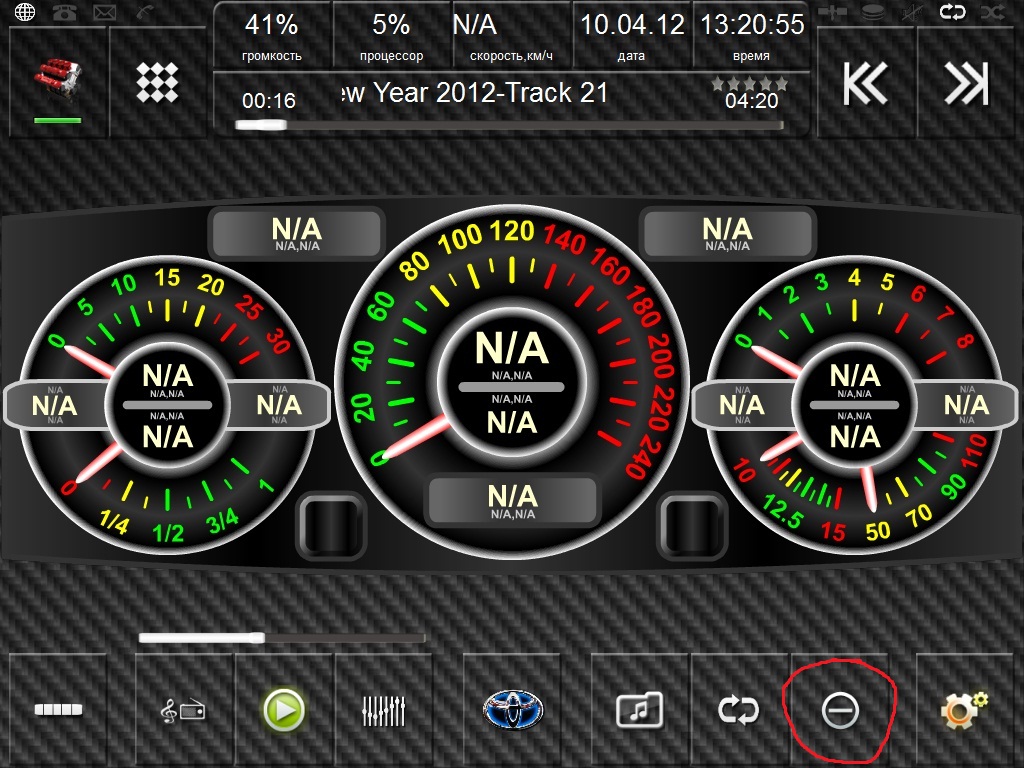
Task: Open the diamond grid main menu
Action: [157, 82]
